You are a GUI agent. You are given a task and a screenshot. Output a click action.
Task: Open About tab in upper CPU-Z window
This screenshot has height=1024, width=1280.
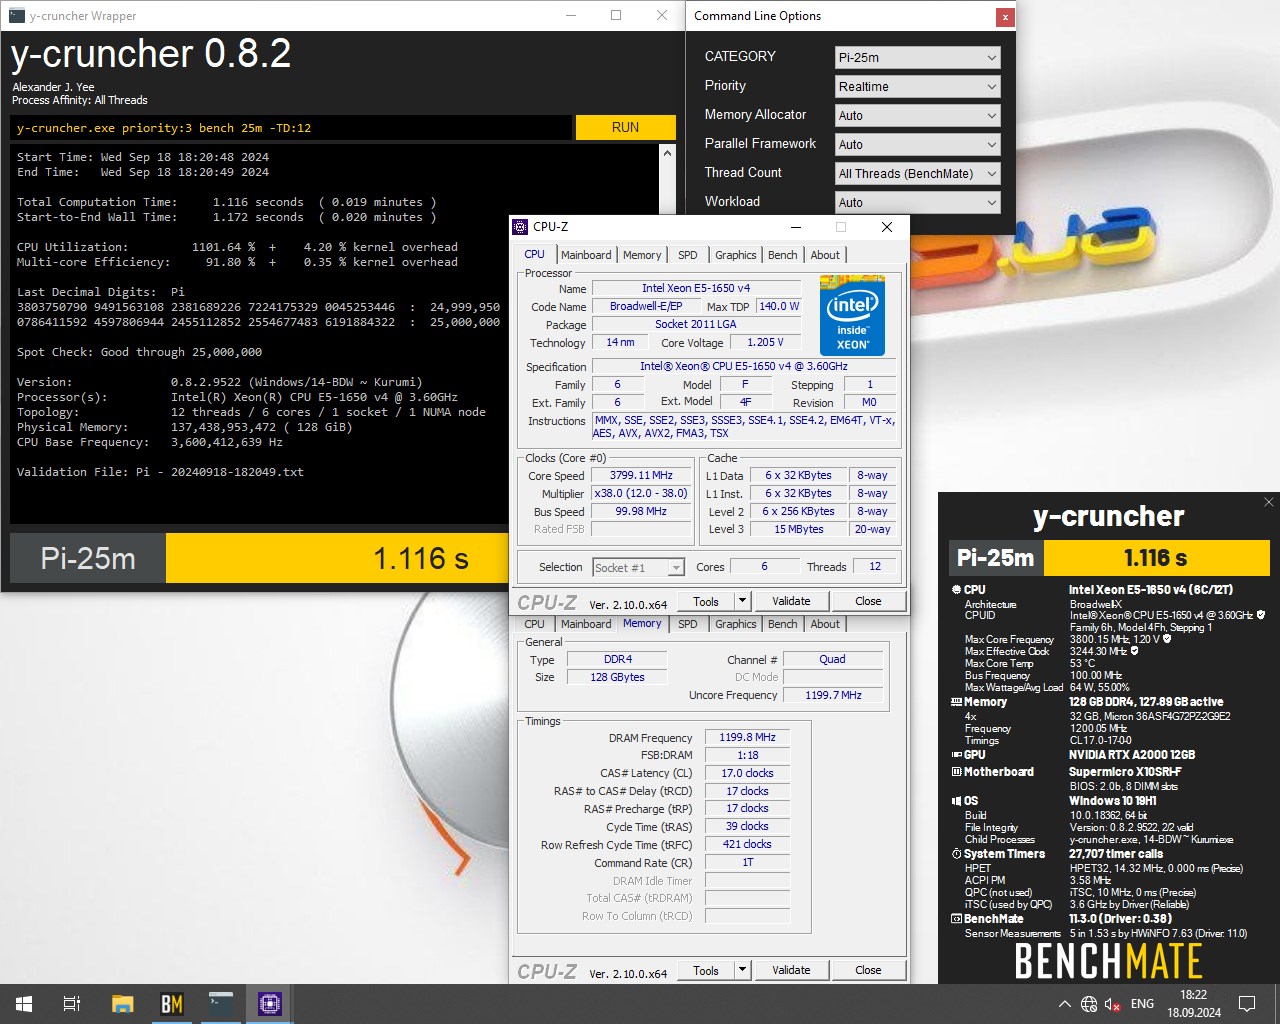coord(825,255)
